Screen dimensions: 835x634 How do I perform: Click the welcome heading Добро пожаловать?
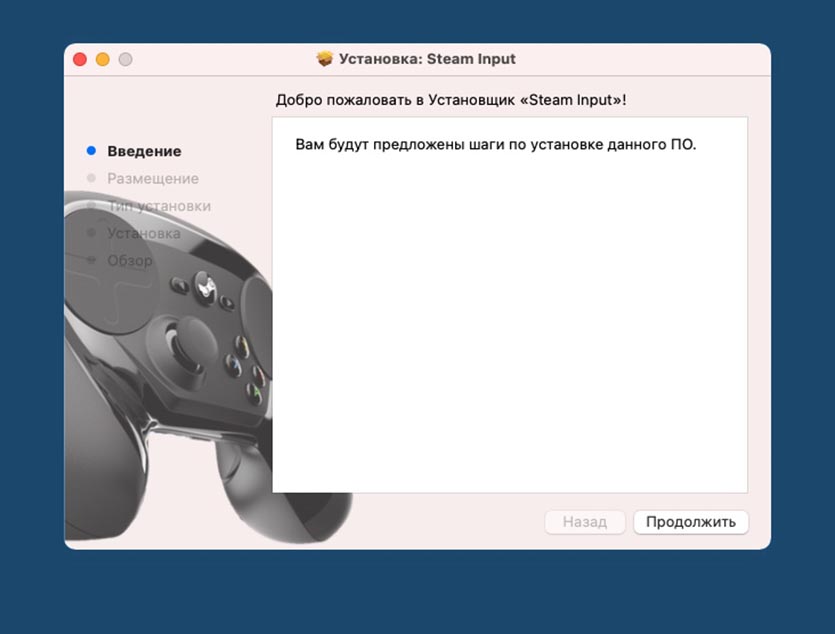coord(451,100)
